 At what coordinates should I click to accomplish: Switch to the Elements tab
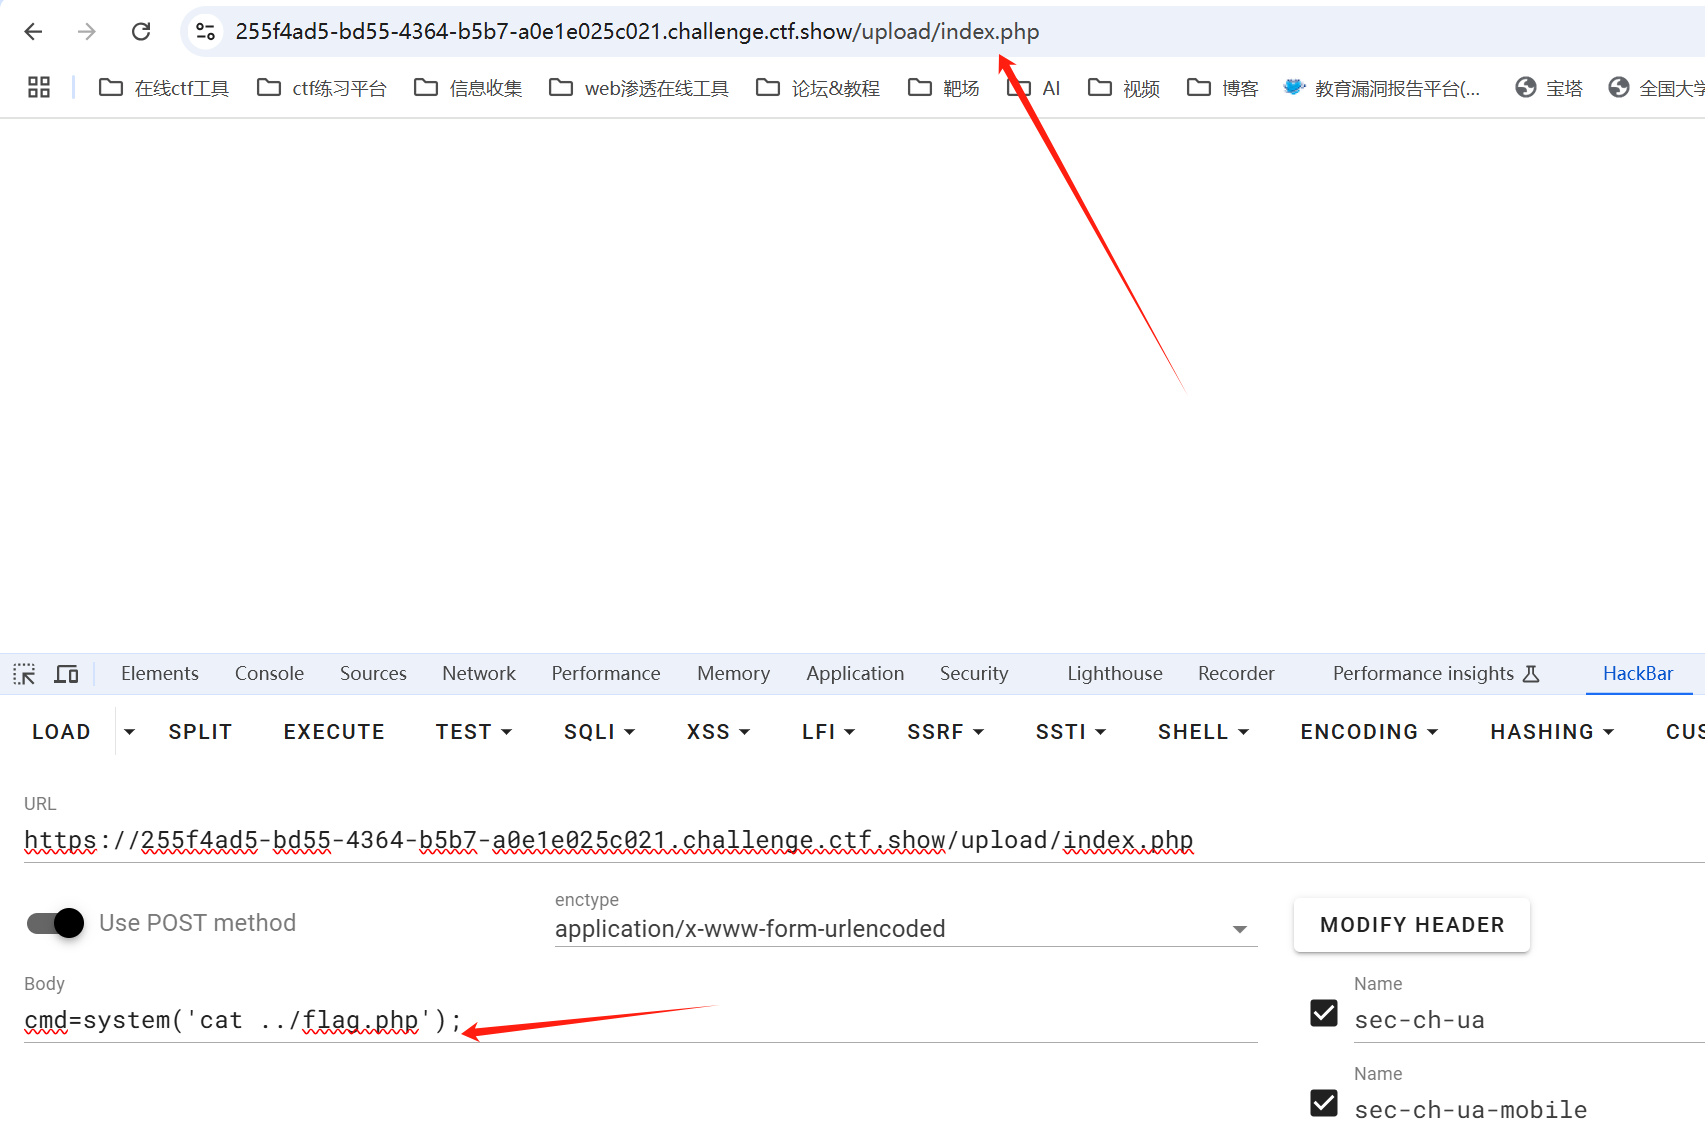click(160, 674)
